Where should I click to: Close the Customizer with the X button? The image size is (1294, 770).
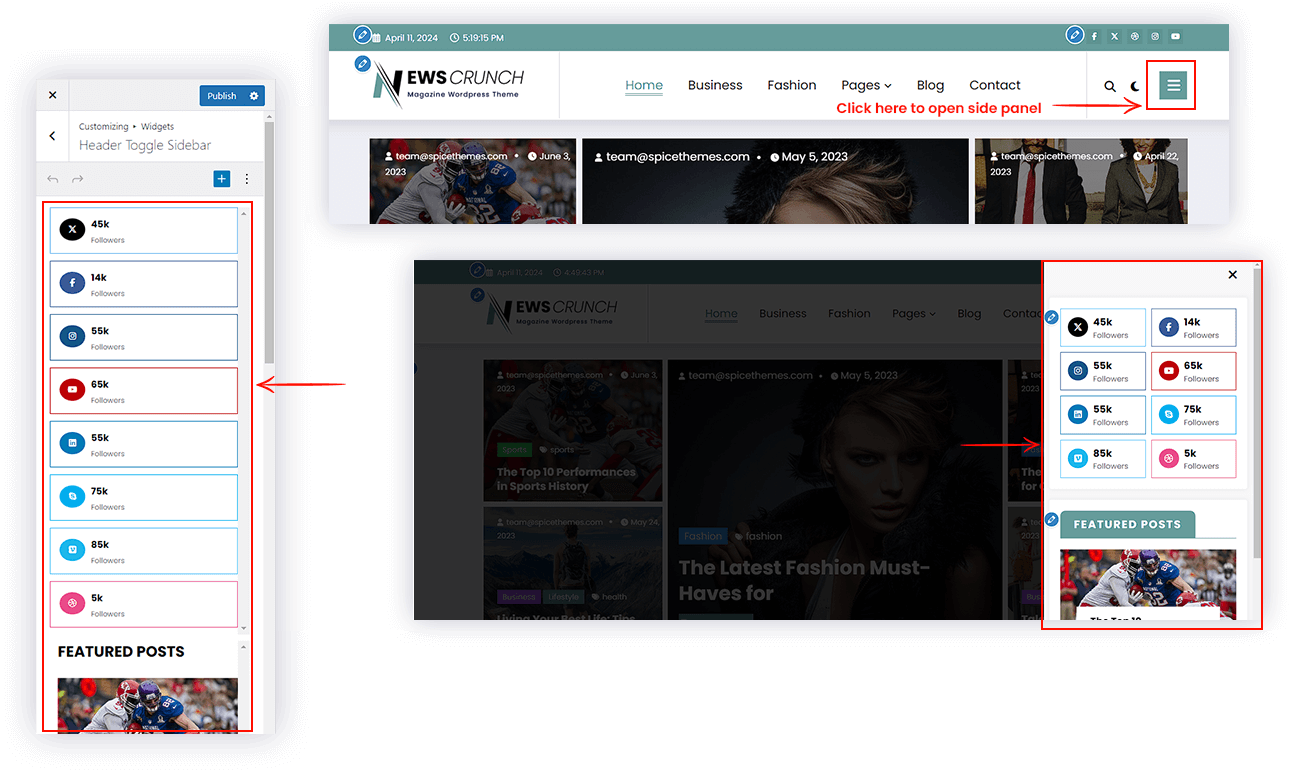52,95
